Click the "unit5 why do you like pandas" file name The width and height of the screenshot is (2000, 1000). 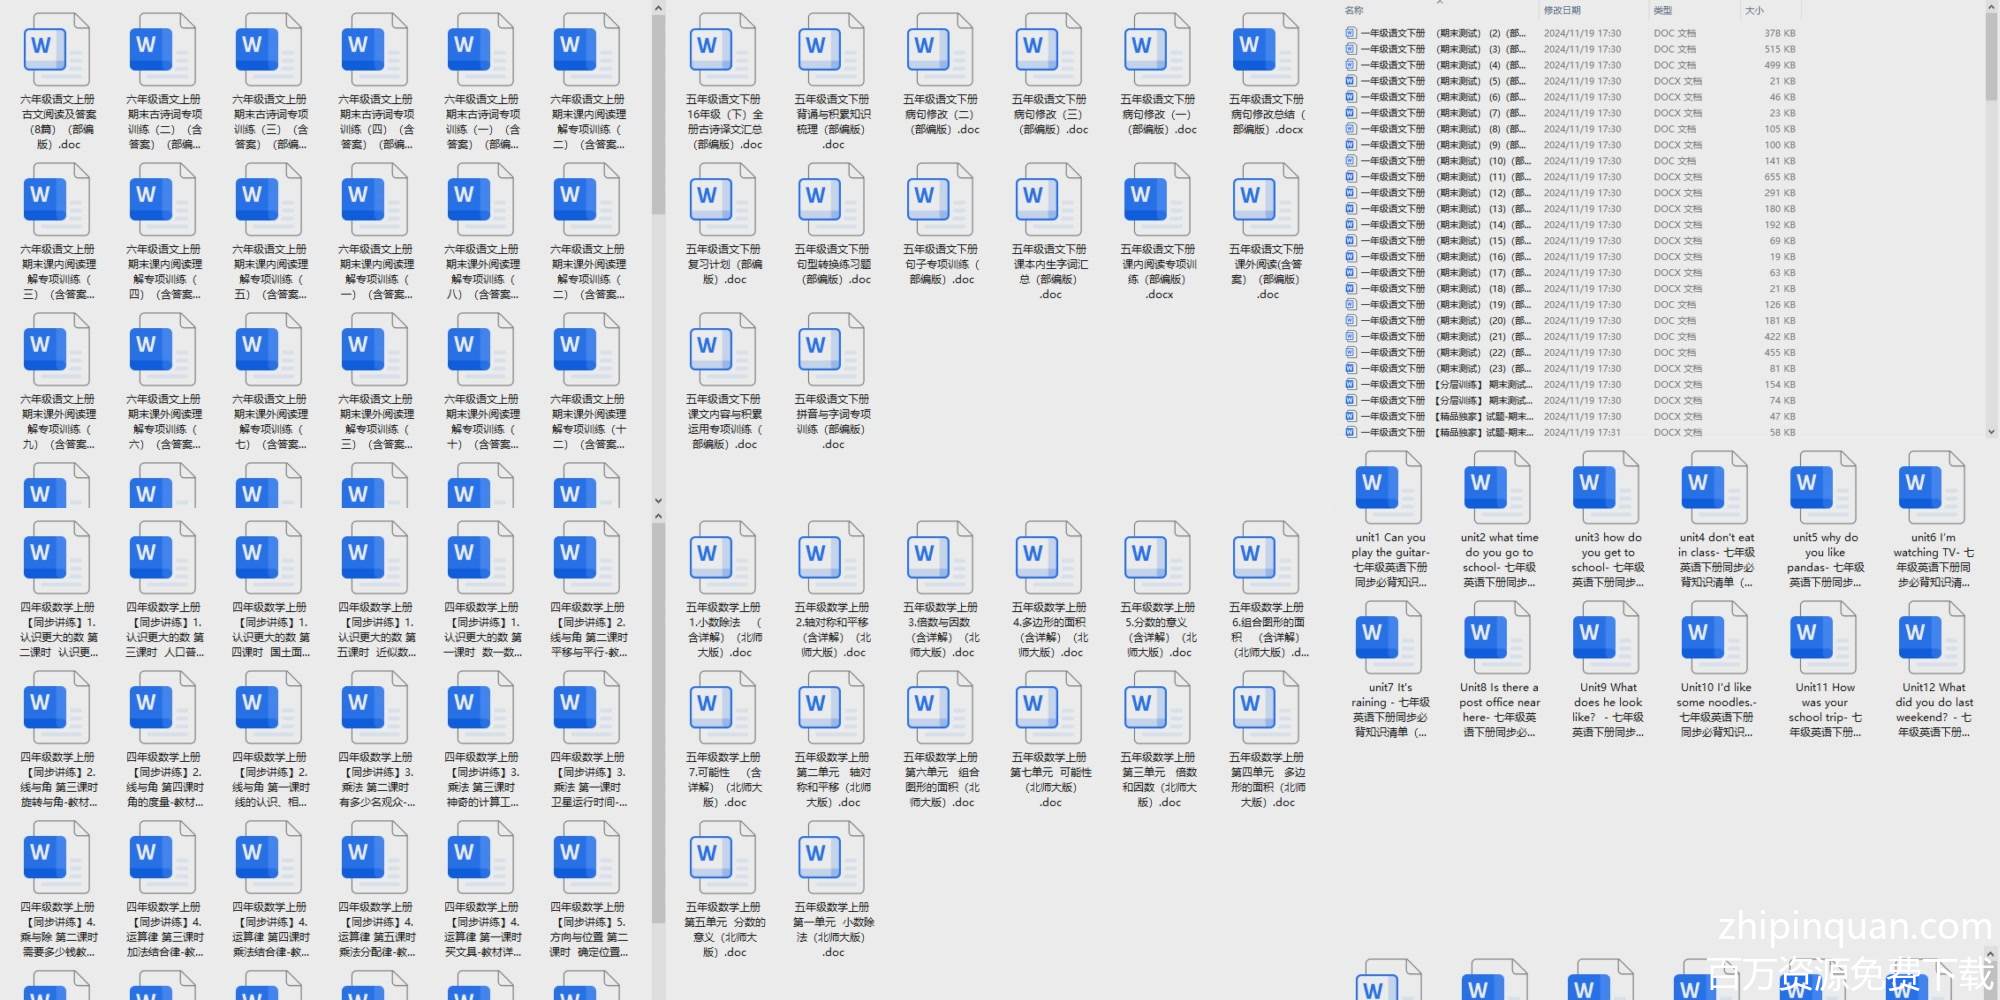coord(1825,560)
